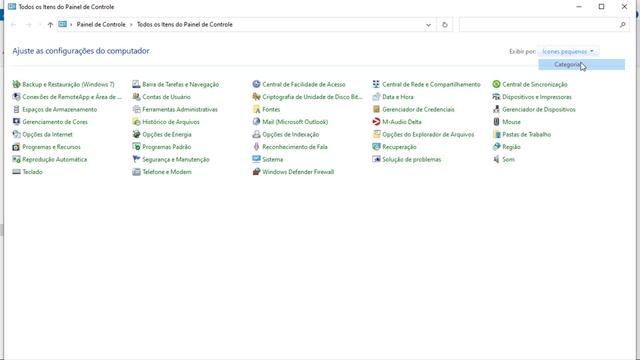Open the Sistema icon
This screenshot has height=360, width=640.
coord(256,159)
